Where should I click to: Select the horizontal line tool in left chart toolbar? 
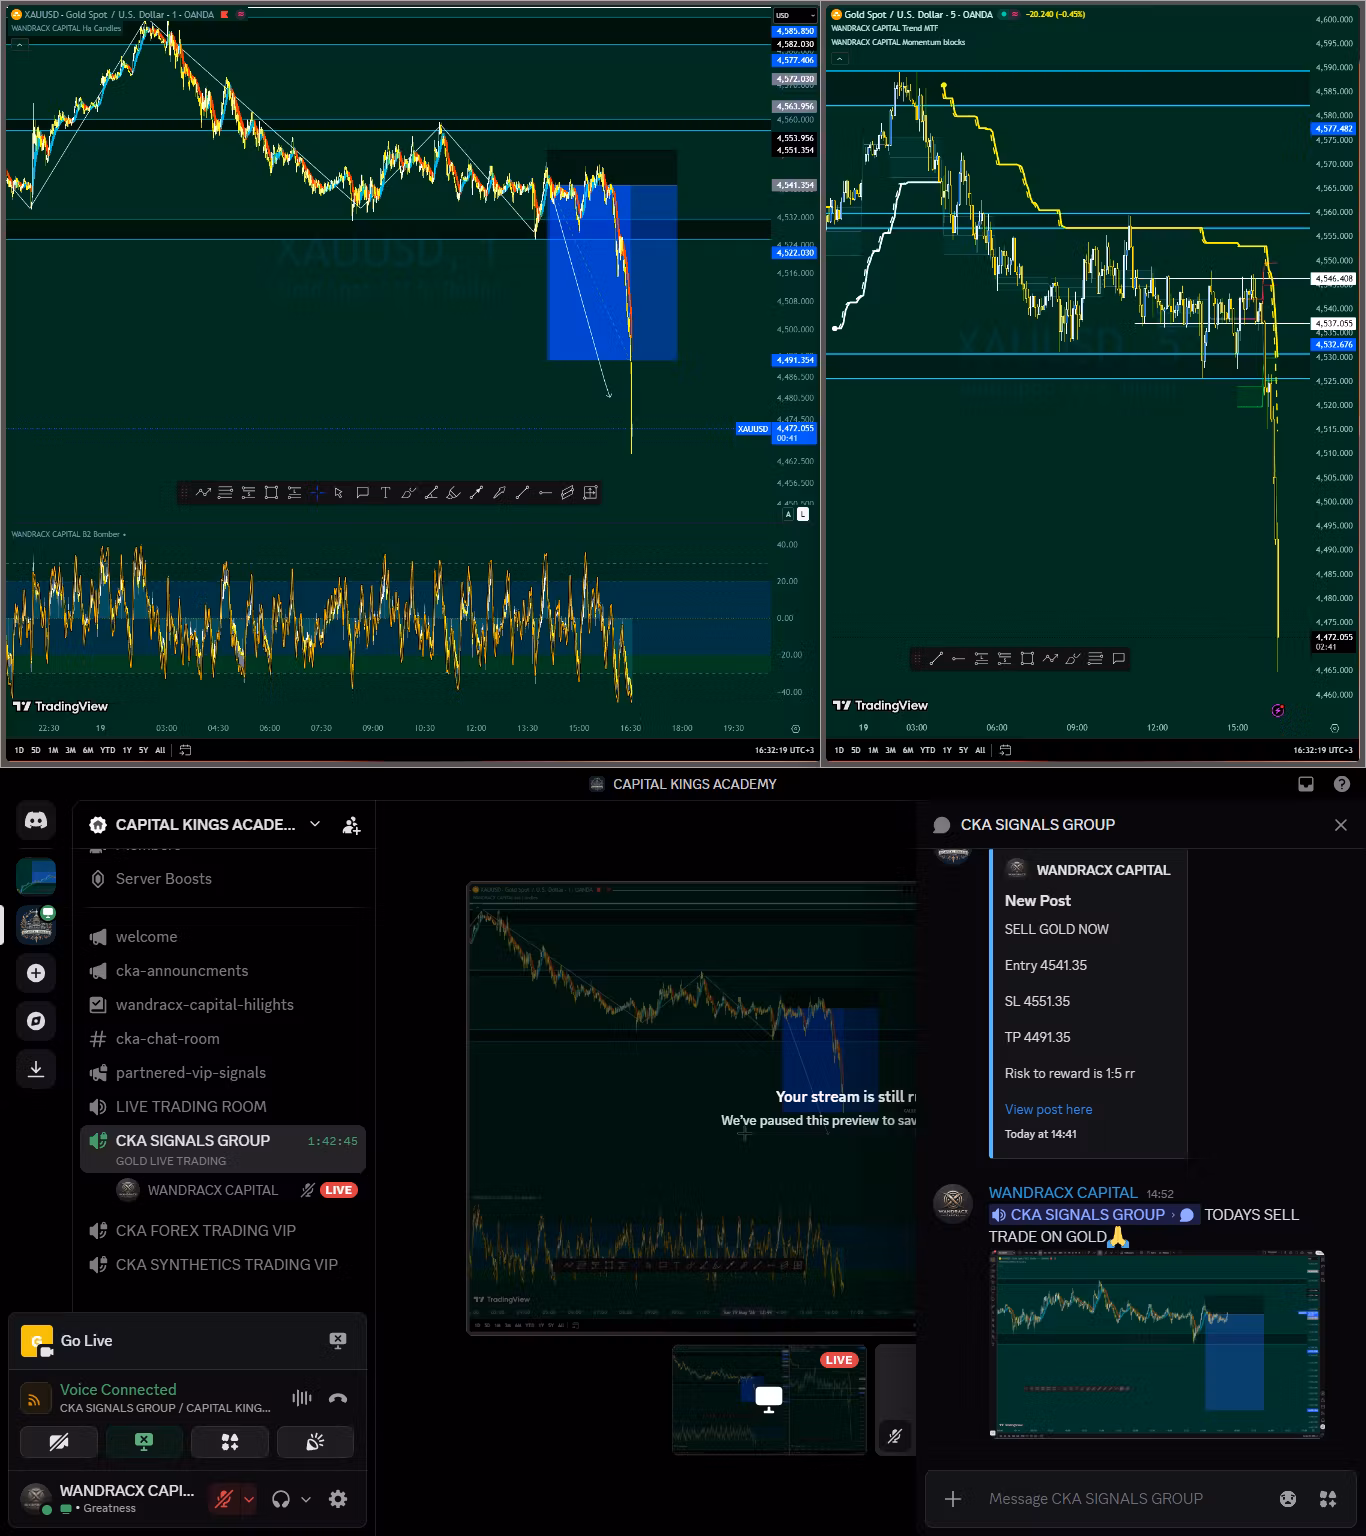coord(545,492)
